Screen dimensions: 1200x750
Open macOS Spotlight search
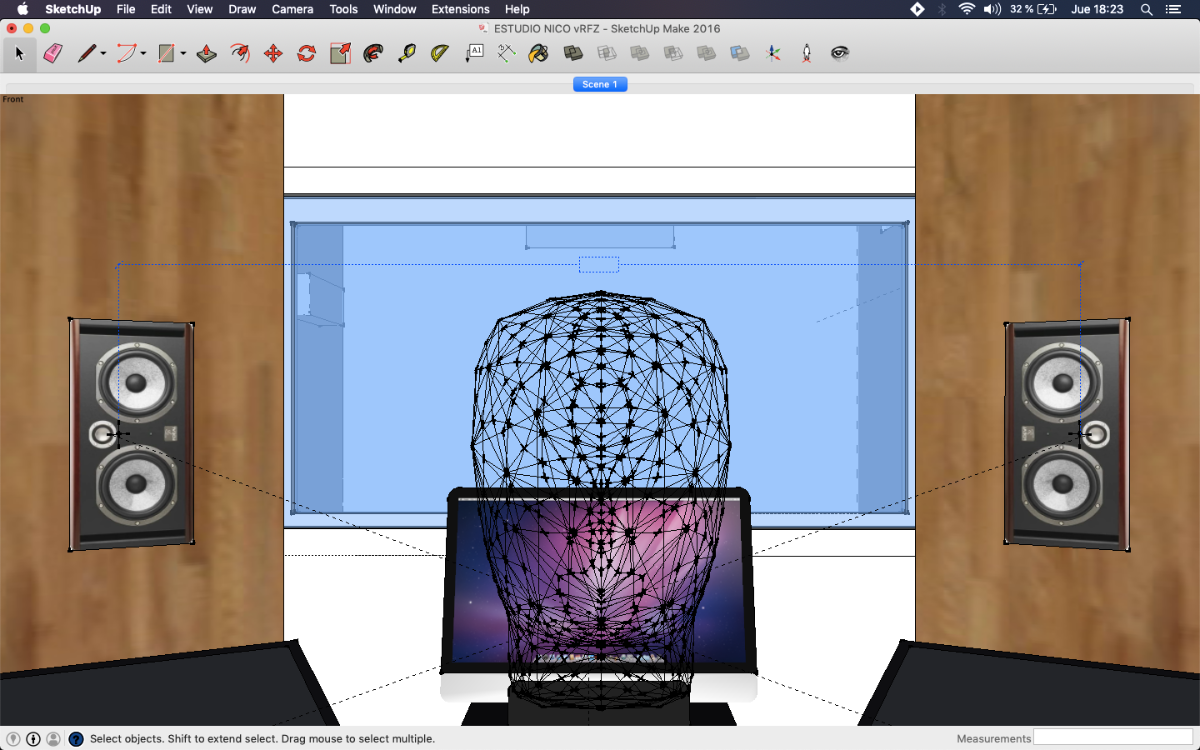1146,9
